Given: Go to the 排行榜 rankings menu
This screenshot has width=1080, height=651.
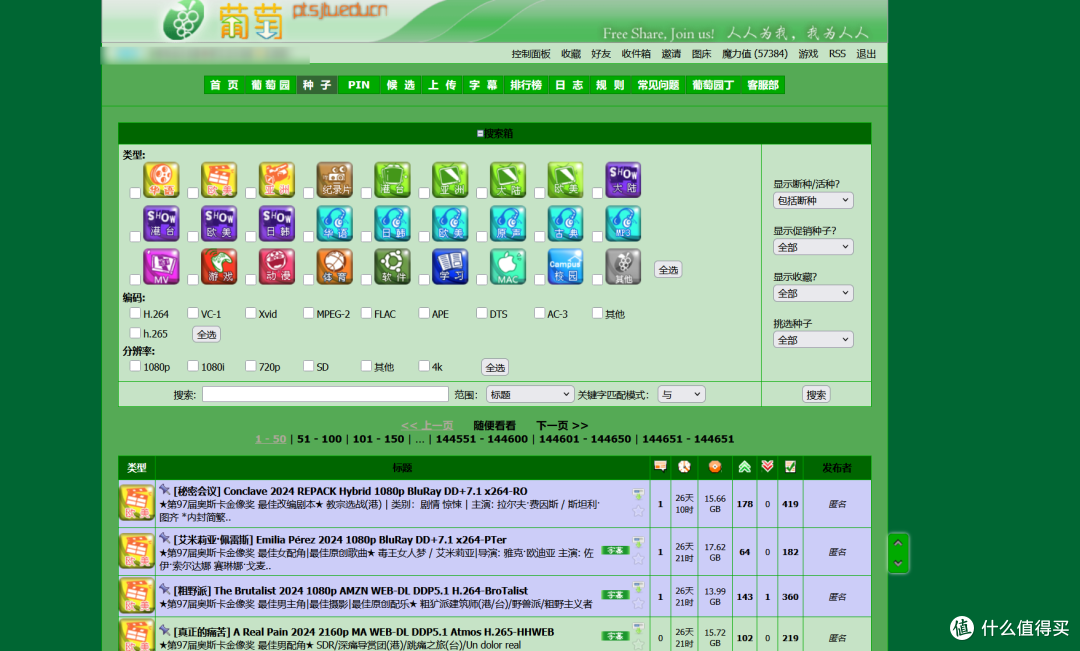Looking at the screenshot, I should (x=526, y=85).
